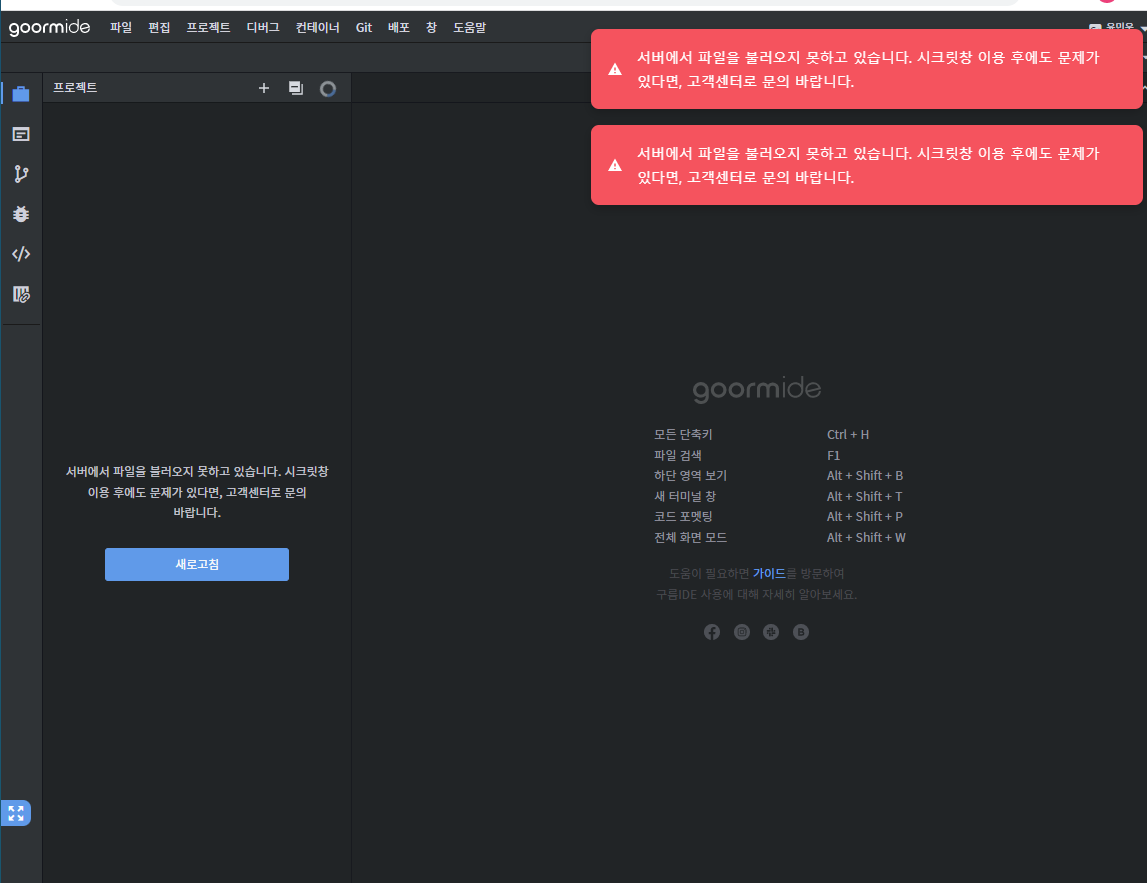Click the warning icon in first error toast
The width and height of the screenshot is (1147, 883).
pyautogui.click(x=615, y=69)
